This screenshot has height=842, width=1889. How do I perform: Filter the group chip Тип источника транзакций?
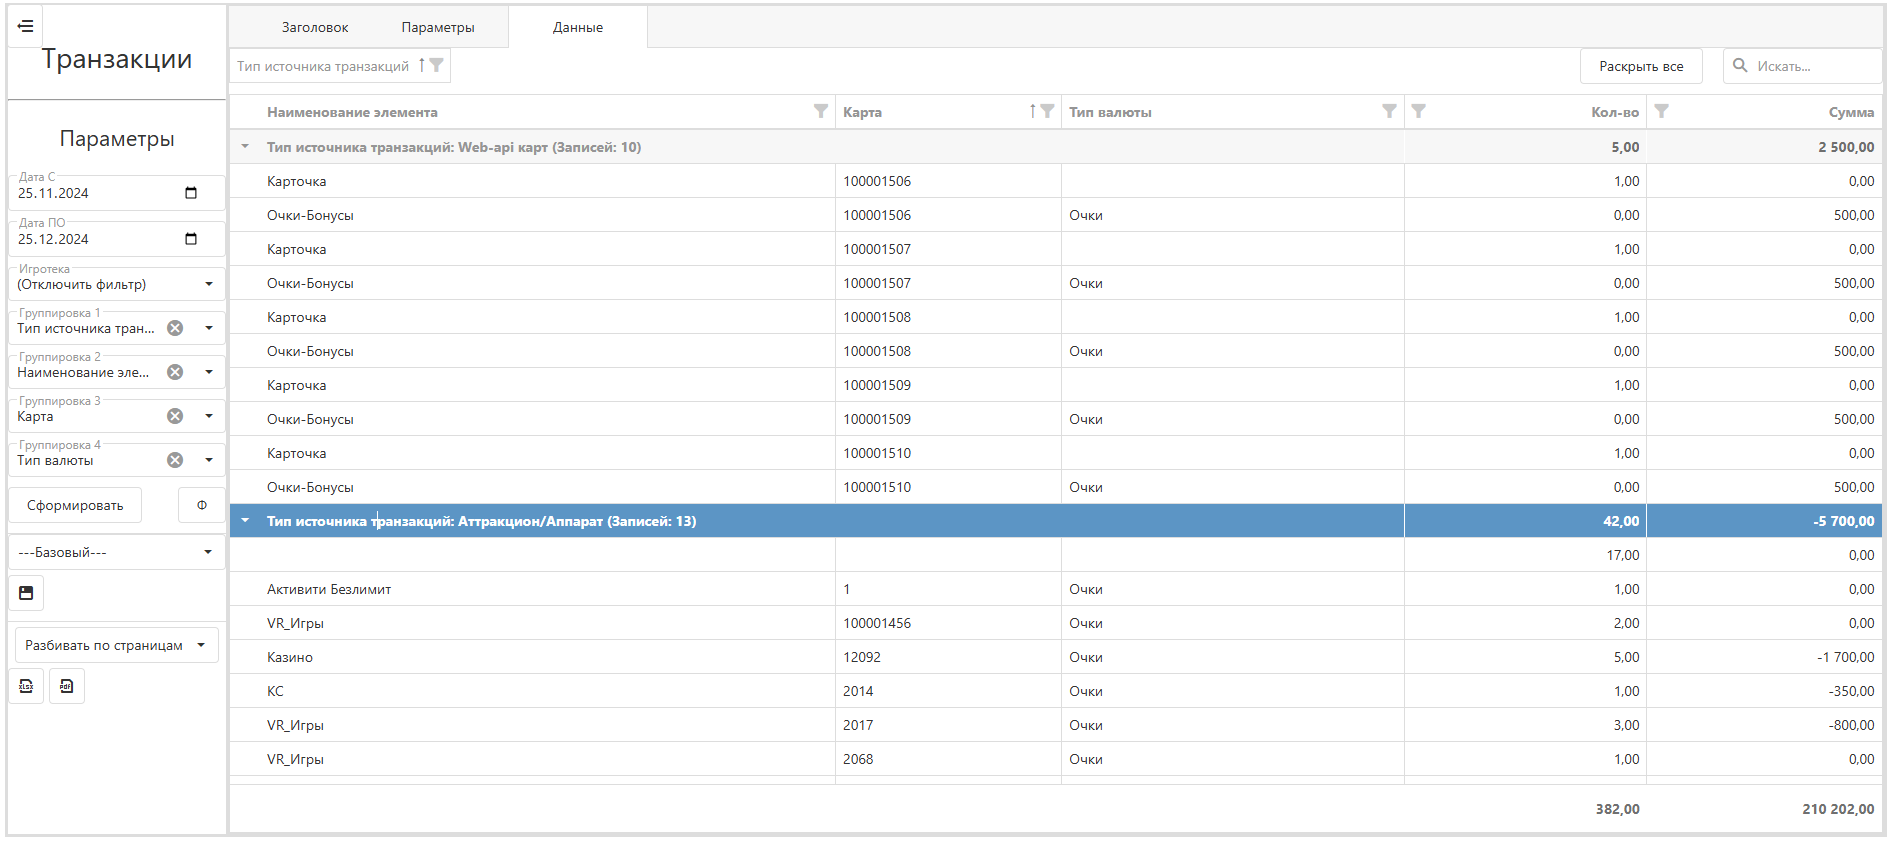[436, 65]
